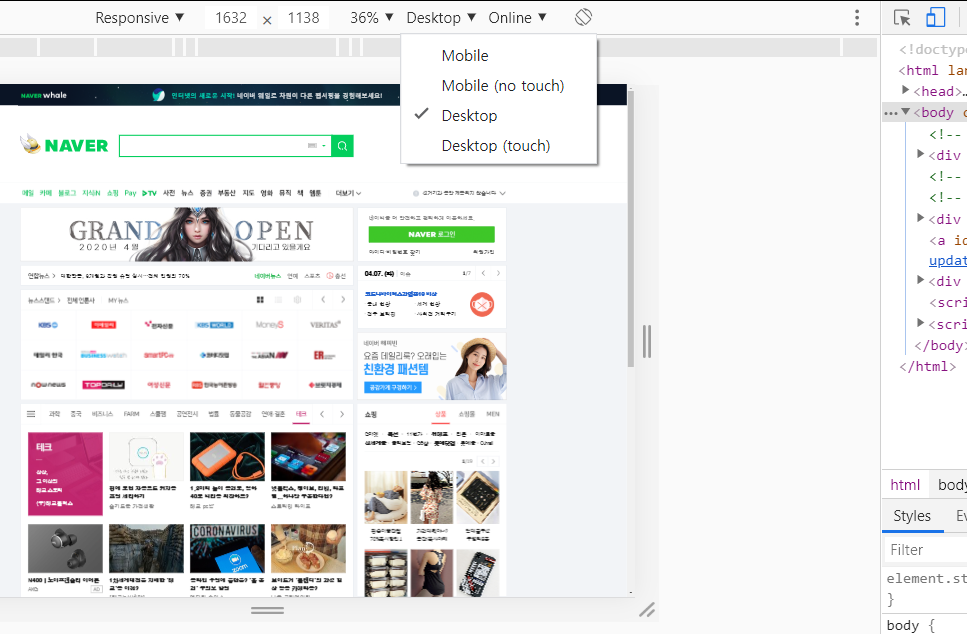The width and height of the screenshot is (967, 634).
Task: Open the GRAND OPEN banner ad
Action: click(187, 234)
